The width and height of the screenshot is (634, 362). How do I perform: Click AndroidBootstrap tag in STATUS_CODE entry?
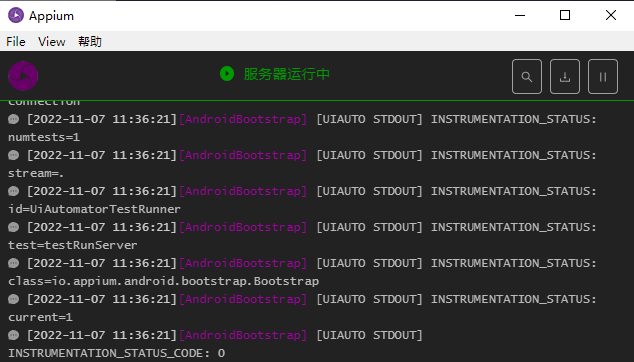click(x=243, y=335)
